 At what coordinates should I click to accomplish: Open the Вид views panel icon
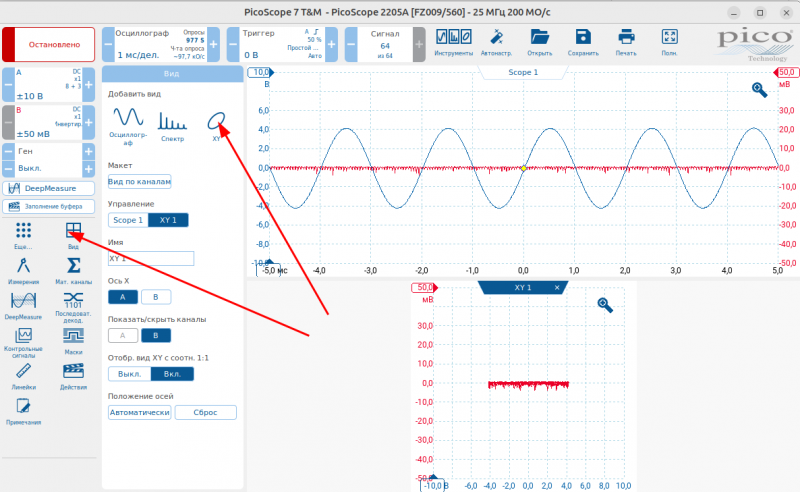[73, 235]
